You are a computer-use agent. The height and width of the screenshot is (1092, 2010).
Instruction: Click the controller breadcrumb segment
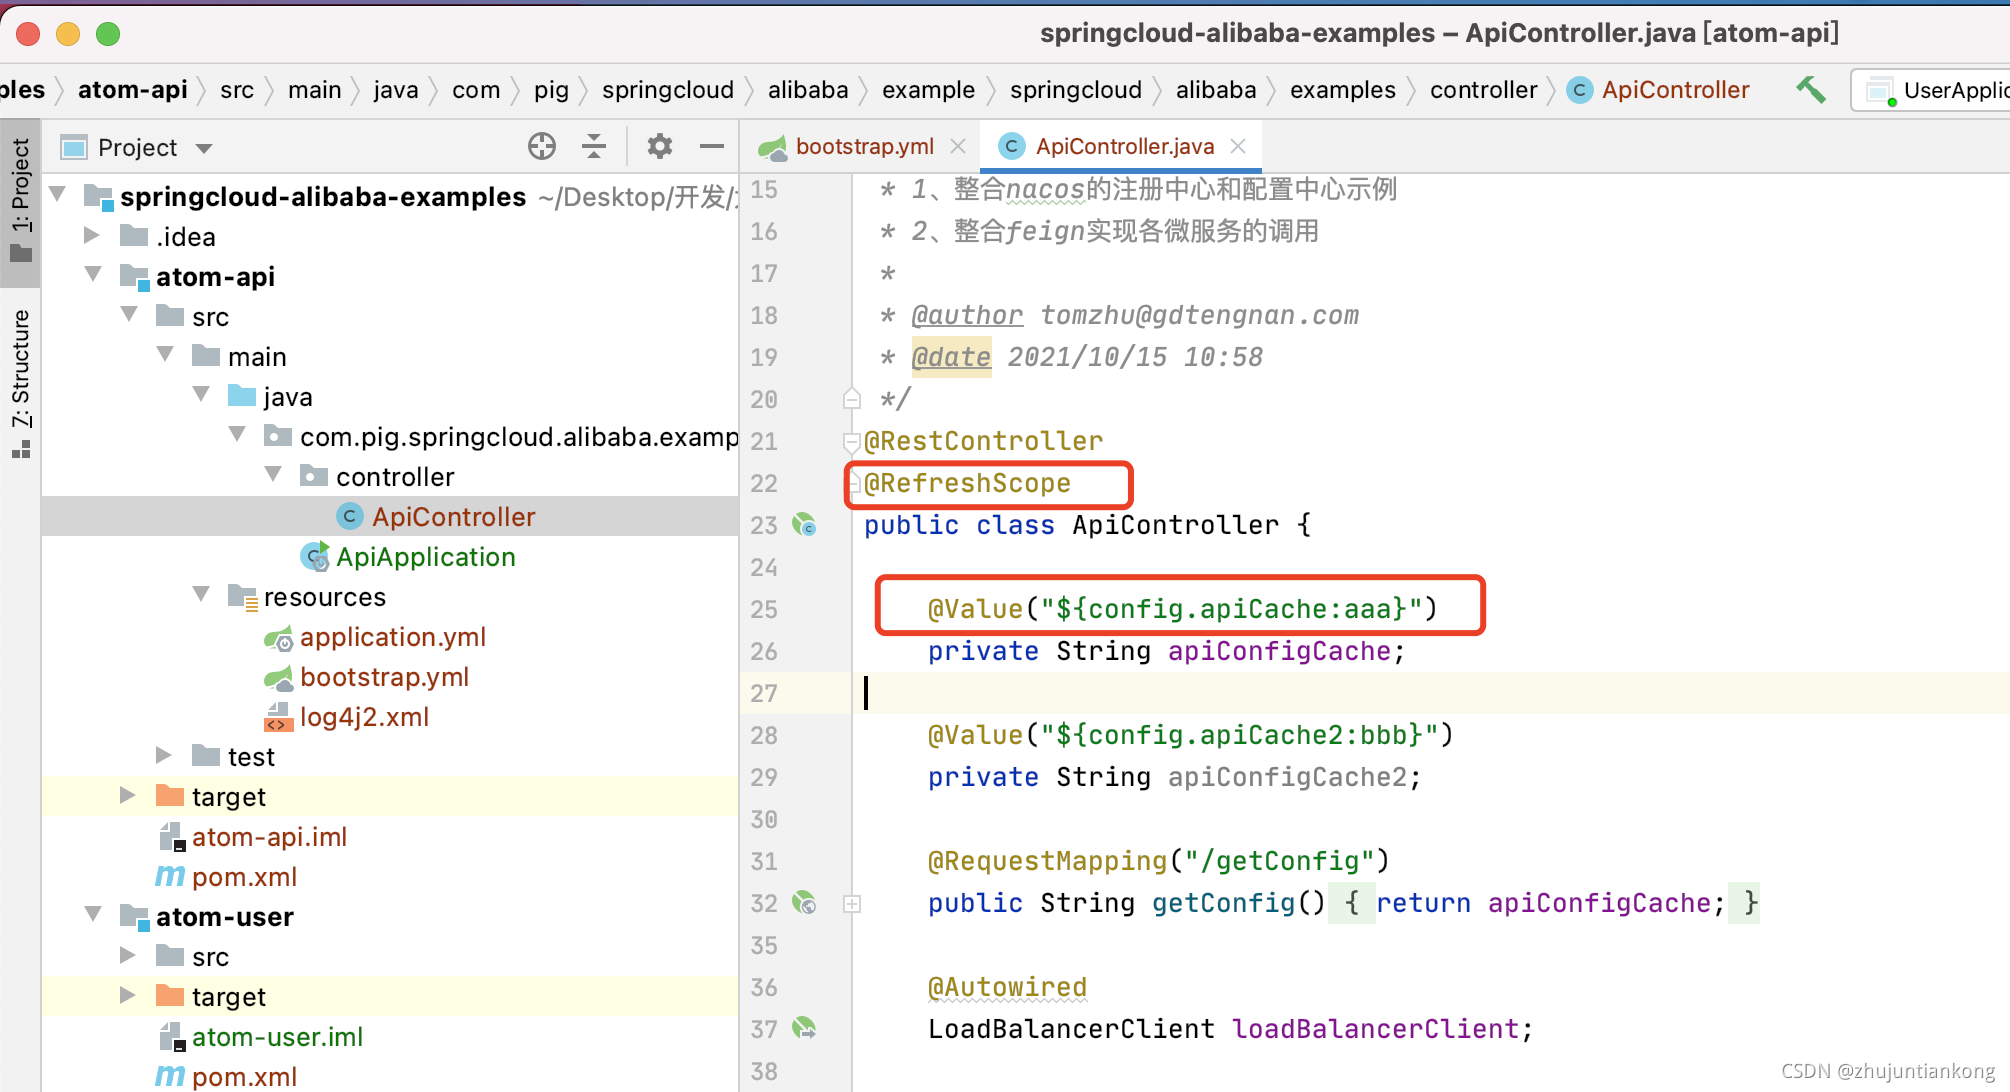tap(1483, 90)
